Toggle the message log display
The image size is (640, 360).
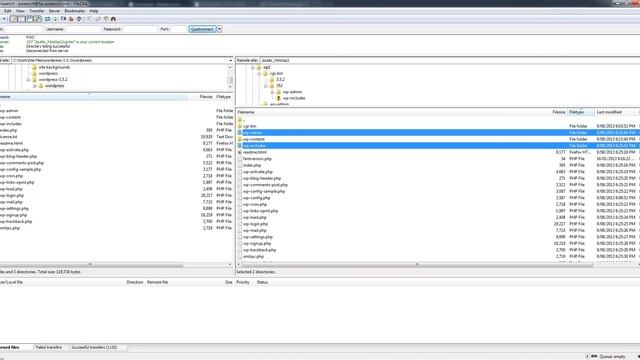click(13, 19)
